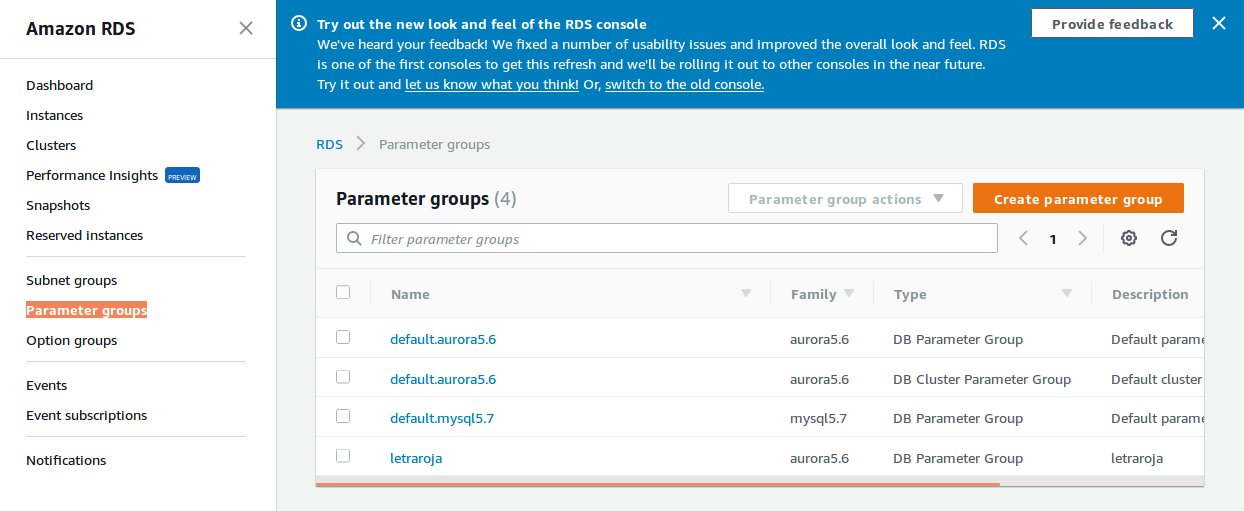
Task: Click the info icon in banner
Action: click(299, 23)
